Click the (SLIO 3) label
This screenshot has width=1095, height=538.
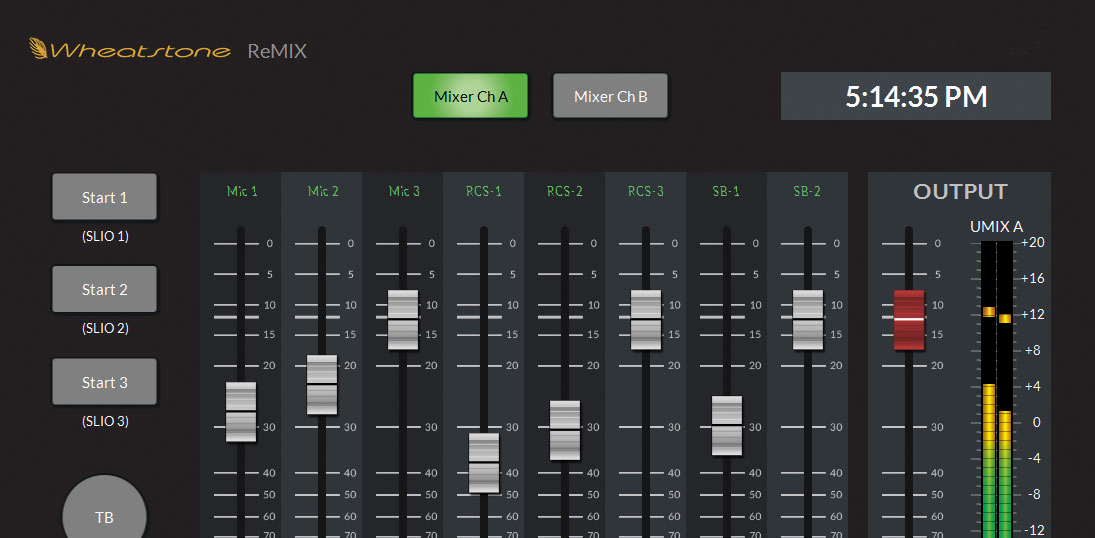[x=105, y=421]
